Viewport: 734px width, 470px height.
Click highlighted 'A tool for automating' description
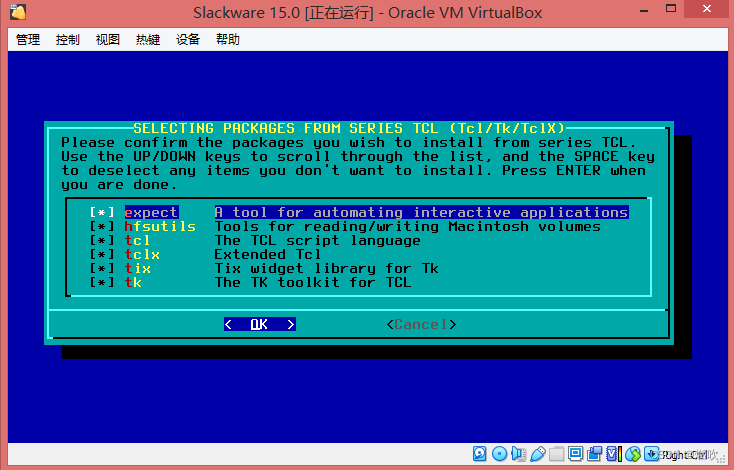[x=421, y=213]
